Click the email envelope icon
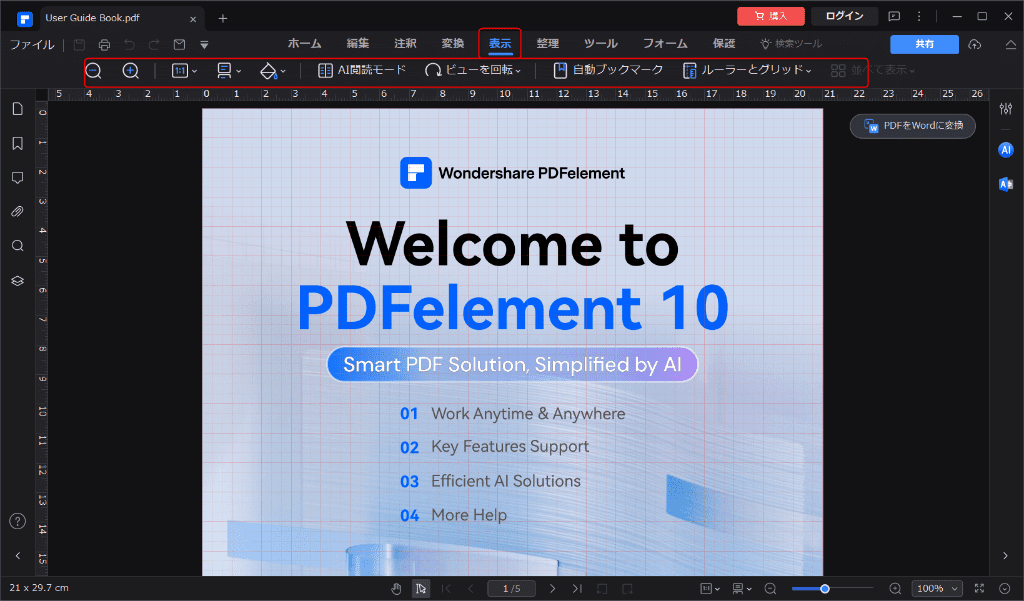The width and height of the screenshot is (1024, 601). (x=180, y=44)
